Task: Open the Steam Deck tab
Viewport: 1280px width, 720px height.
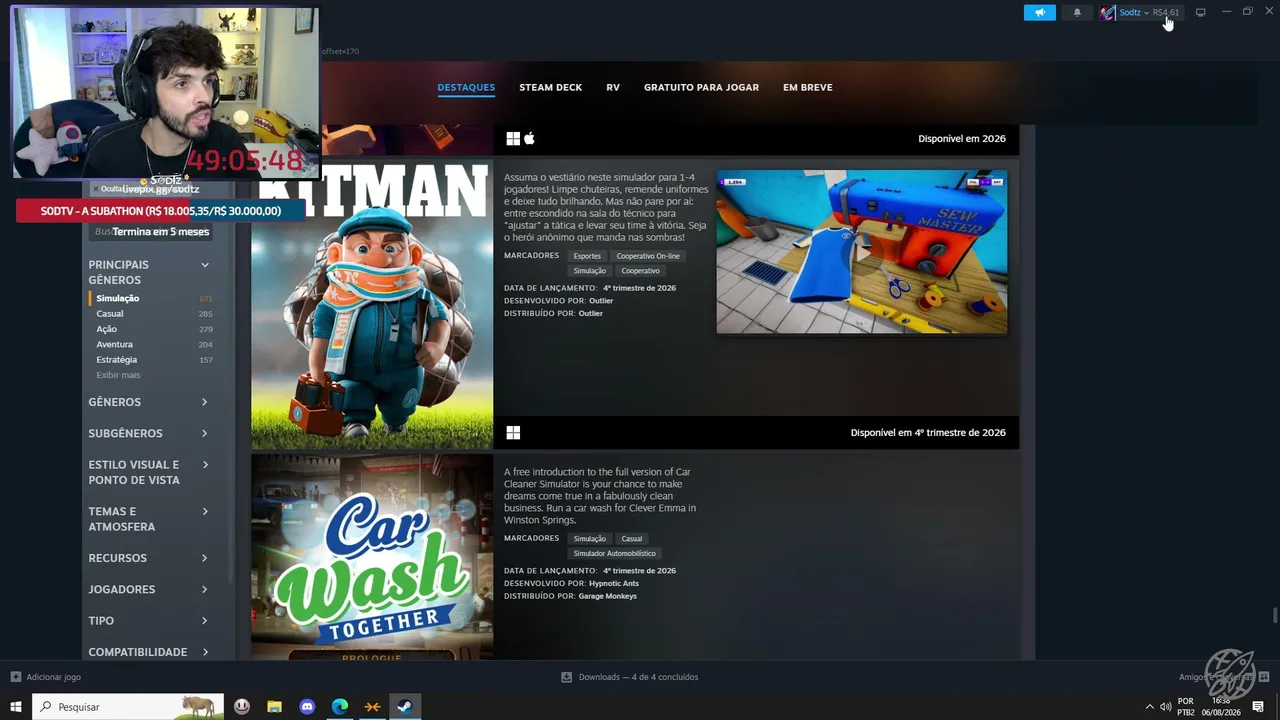Action: tap(550, 87)
